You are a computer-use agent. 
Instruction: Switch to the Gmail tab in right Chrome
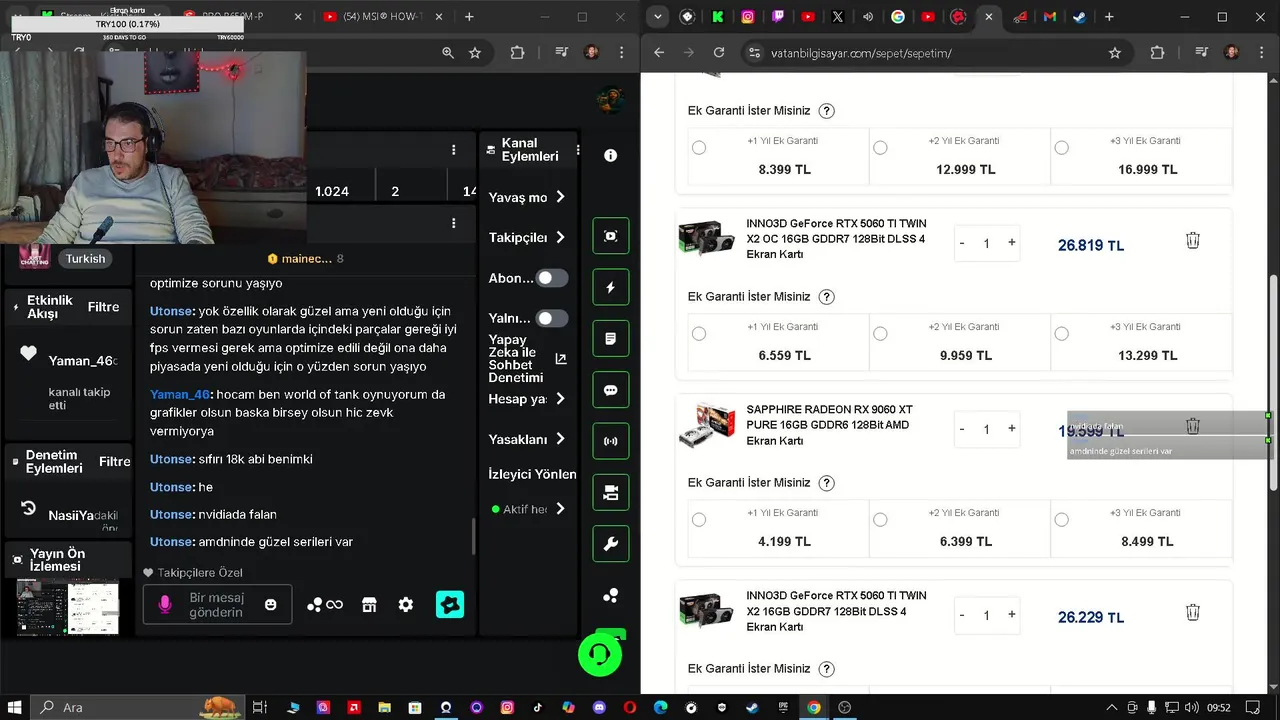pos(1049,17)
